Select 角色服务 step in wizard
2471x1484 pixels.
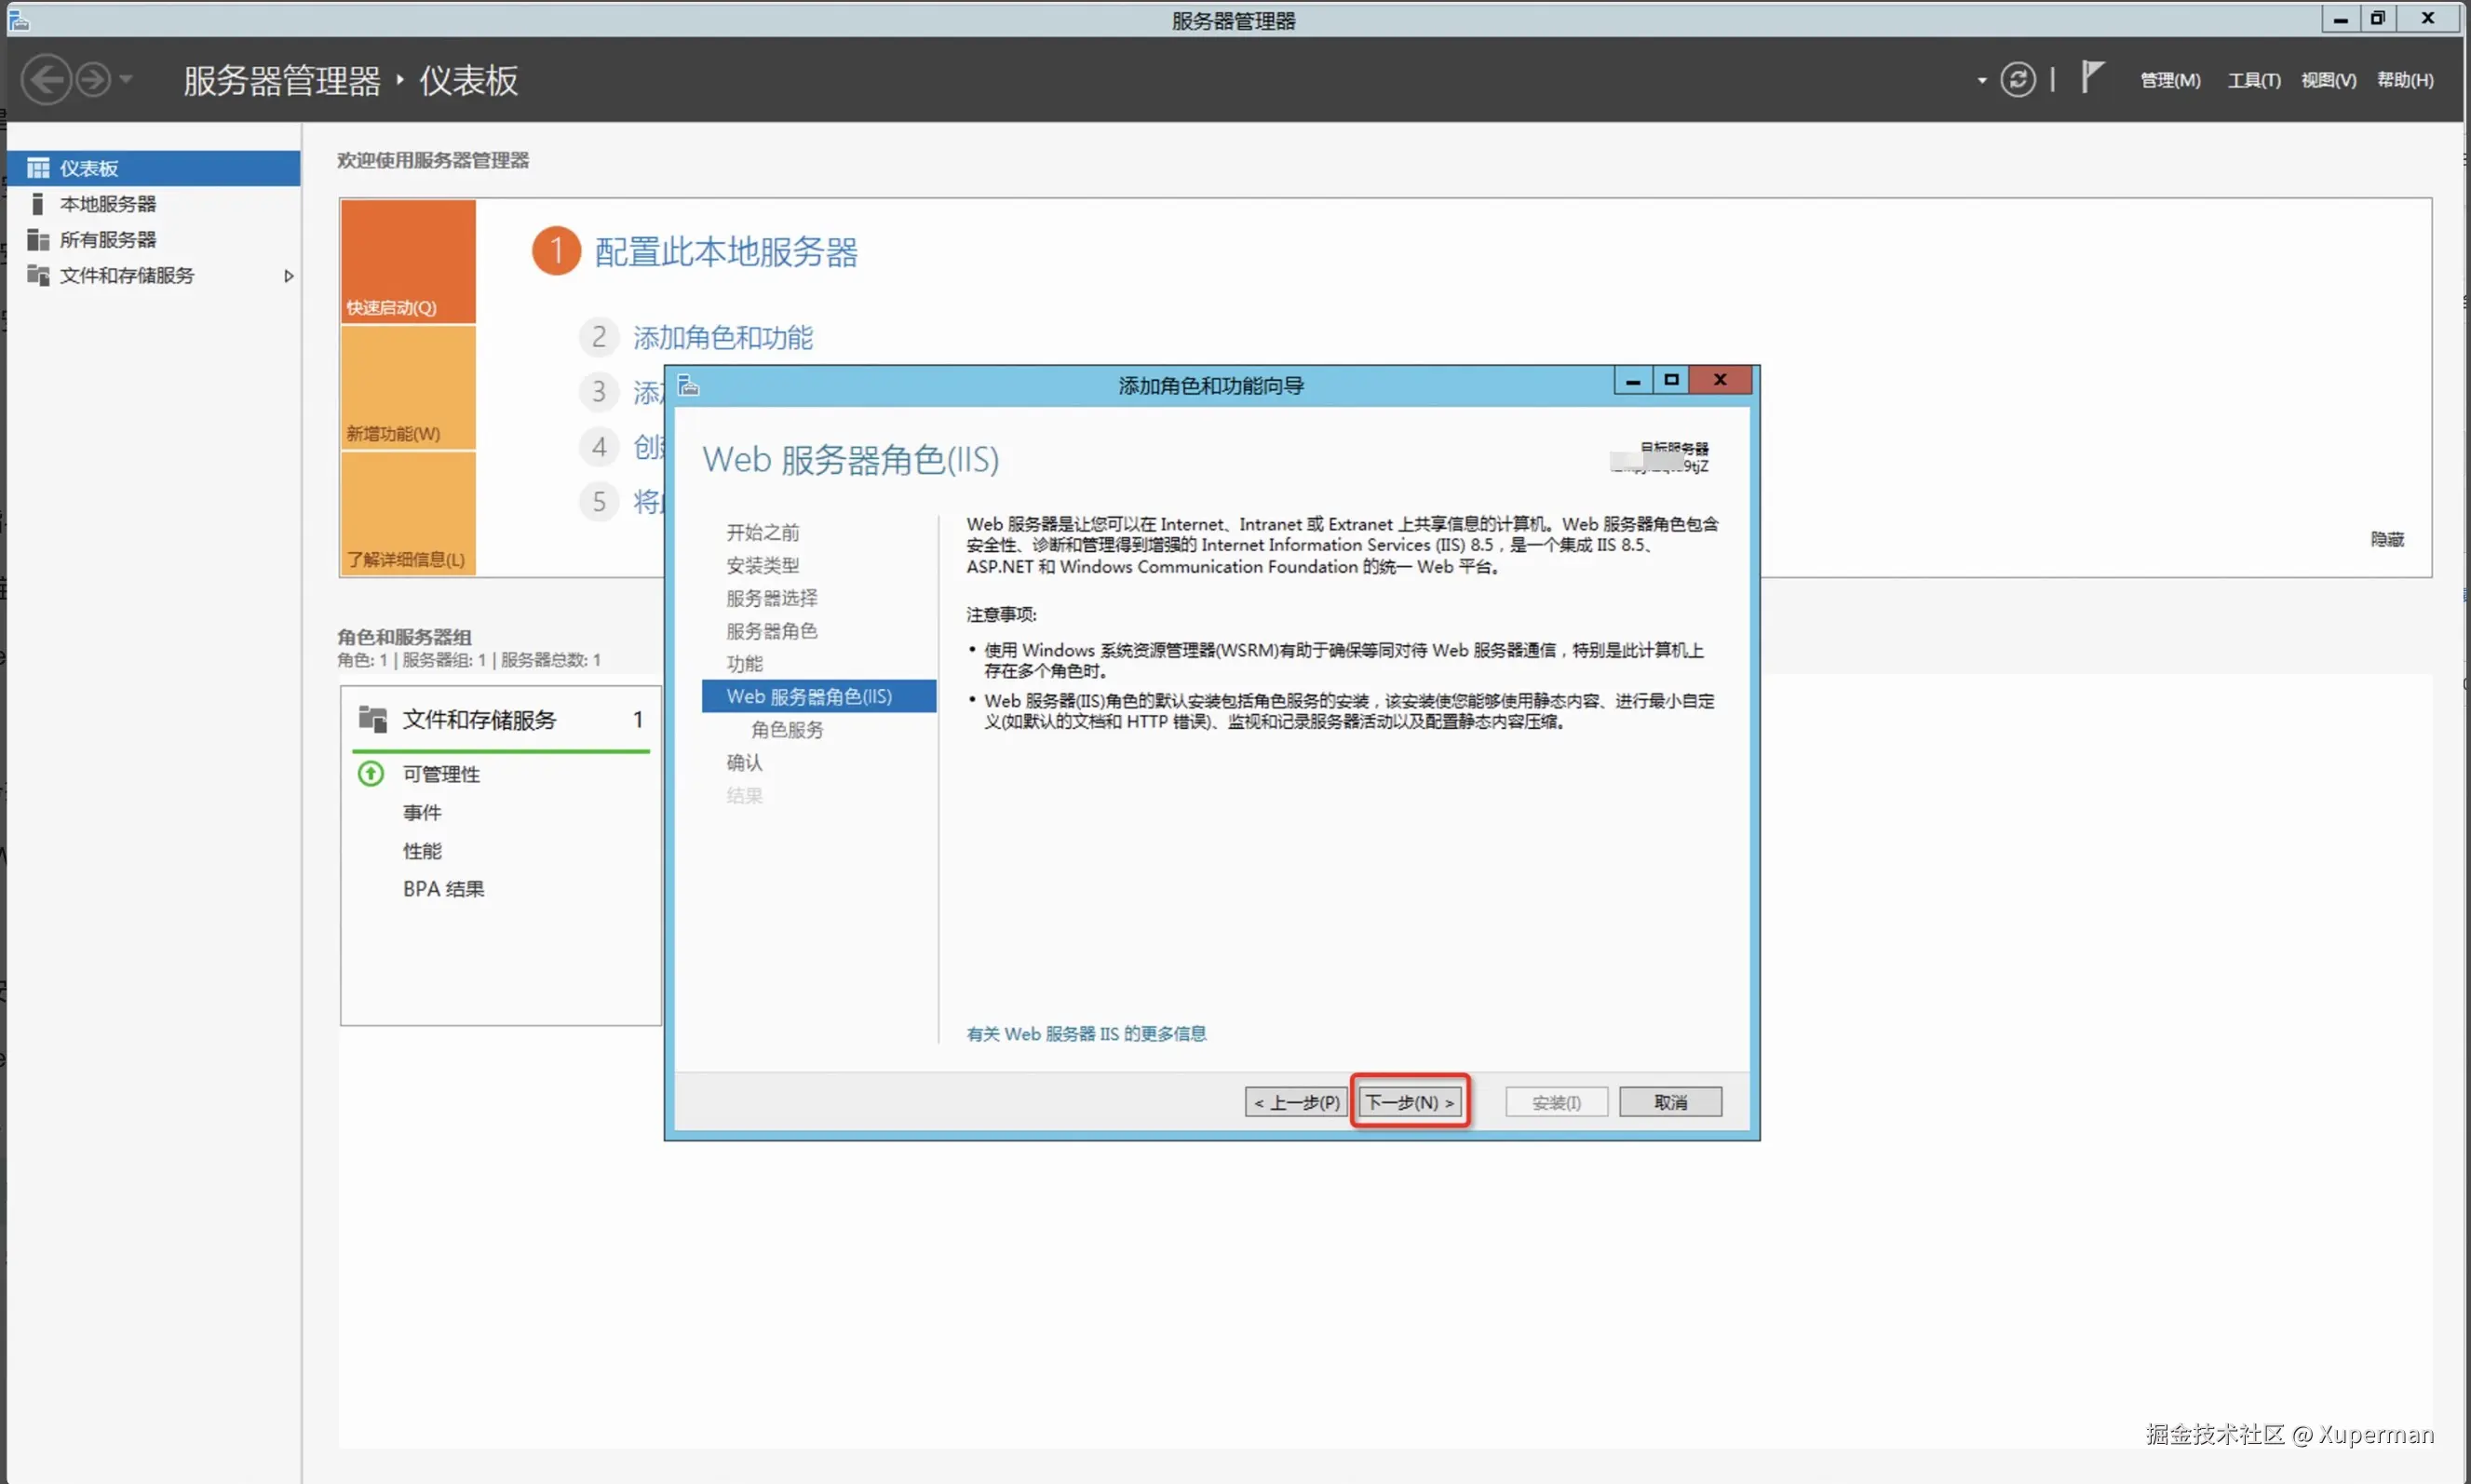(787, 730)
